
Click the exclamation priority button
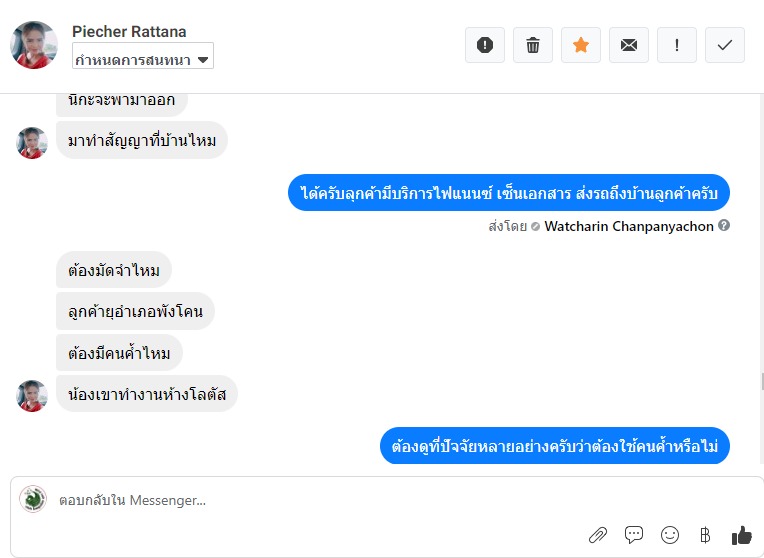(x=677, y=45)
